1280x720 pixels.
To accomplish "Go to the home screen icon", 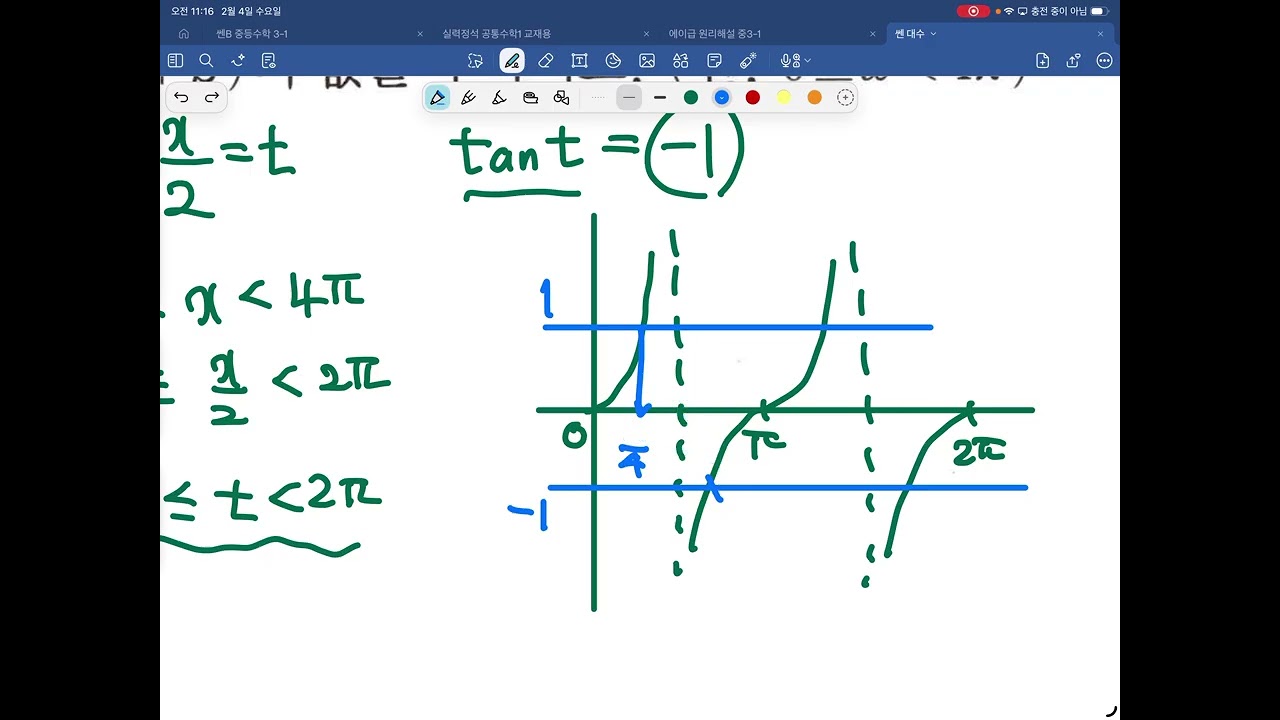I will [183, 33].
